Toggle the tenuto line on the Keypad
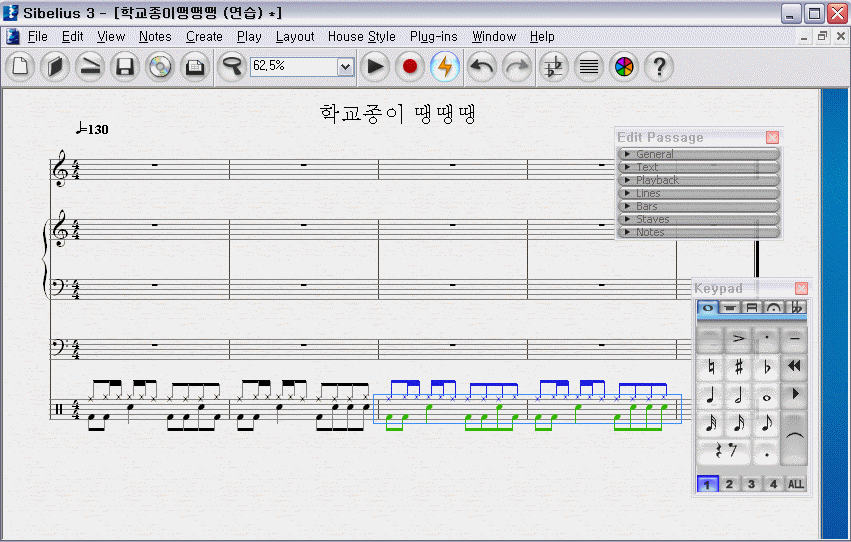Image resolution: width=851 pixels, height=542 pixels. (794, 339)
